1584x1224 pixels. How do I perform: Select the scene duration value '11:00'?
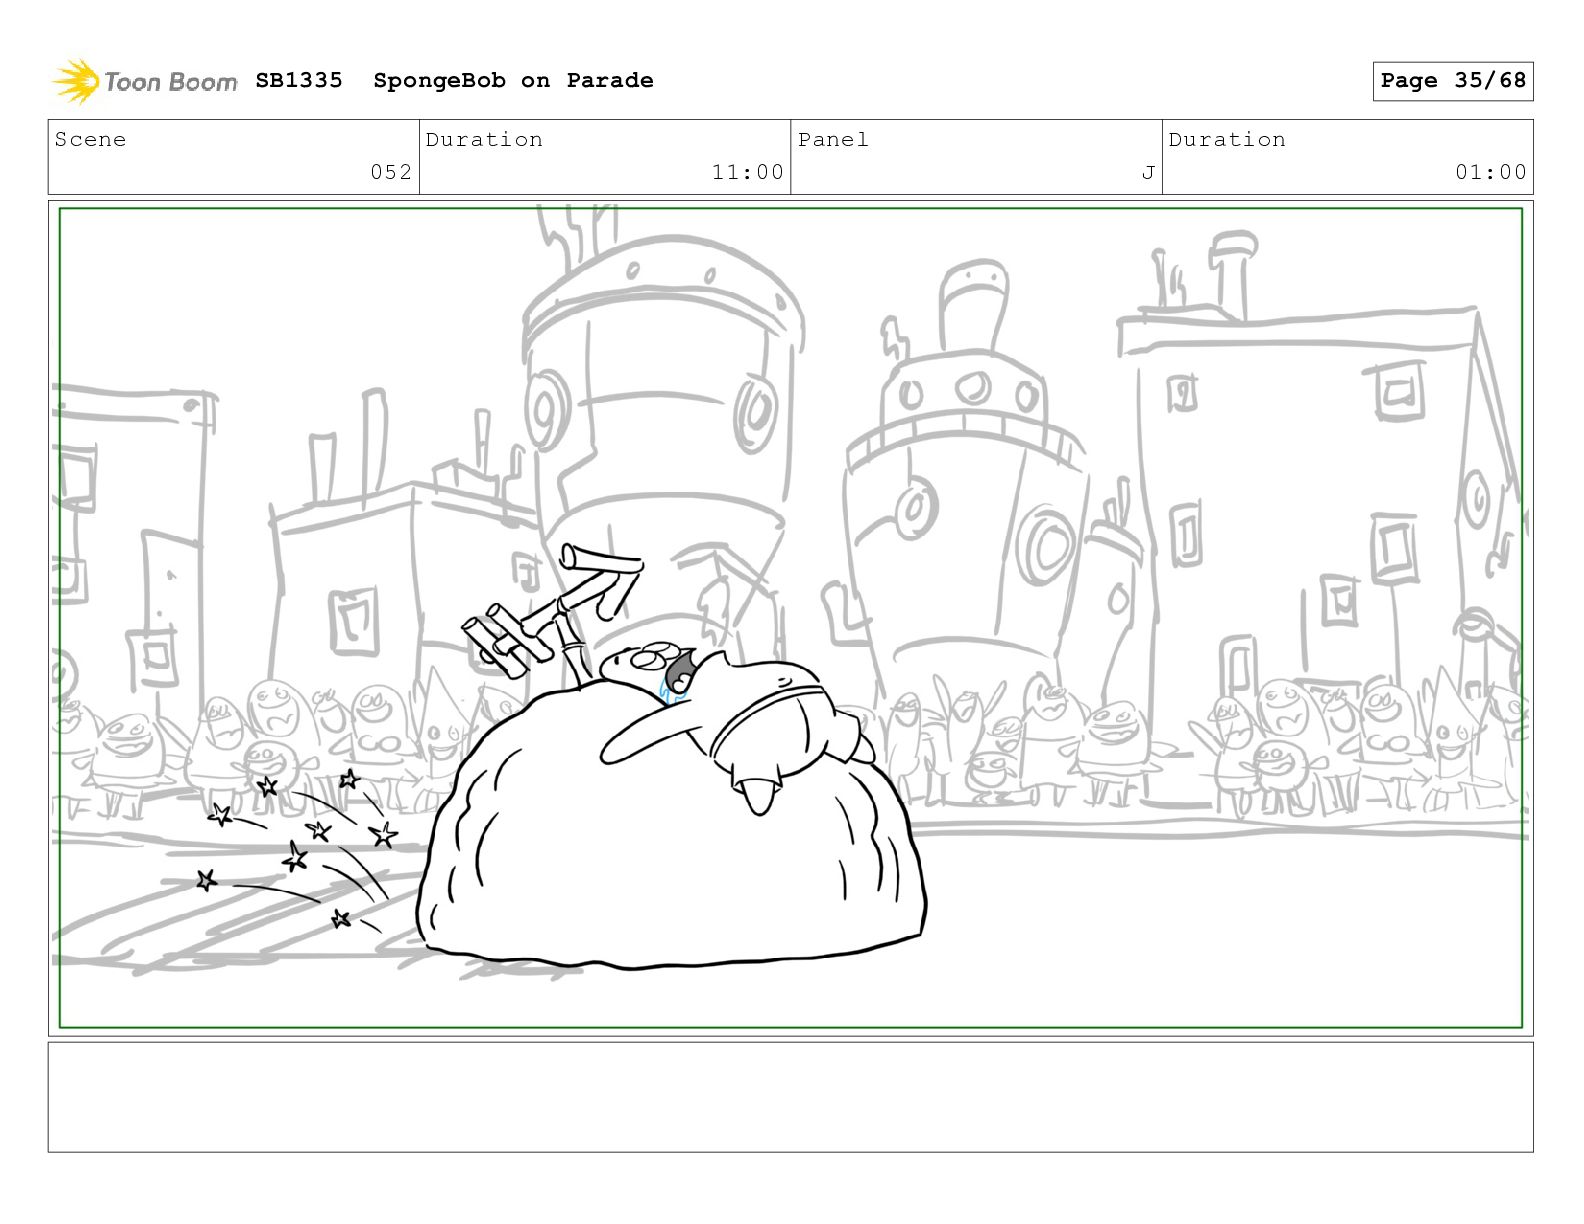click(x=748, y=172)
